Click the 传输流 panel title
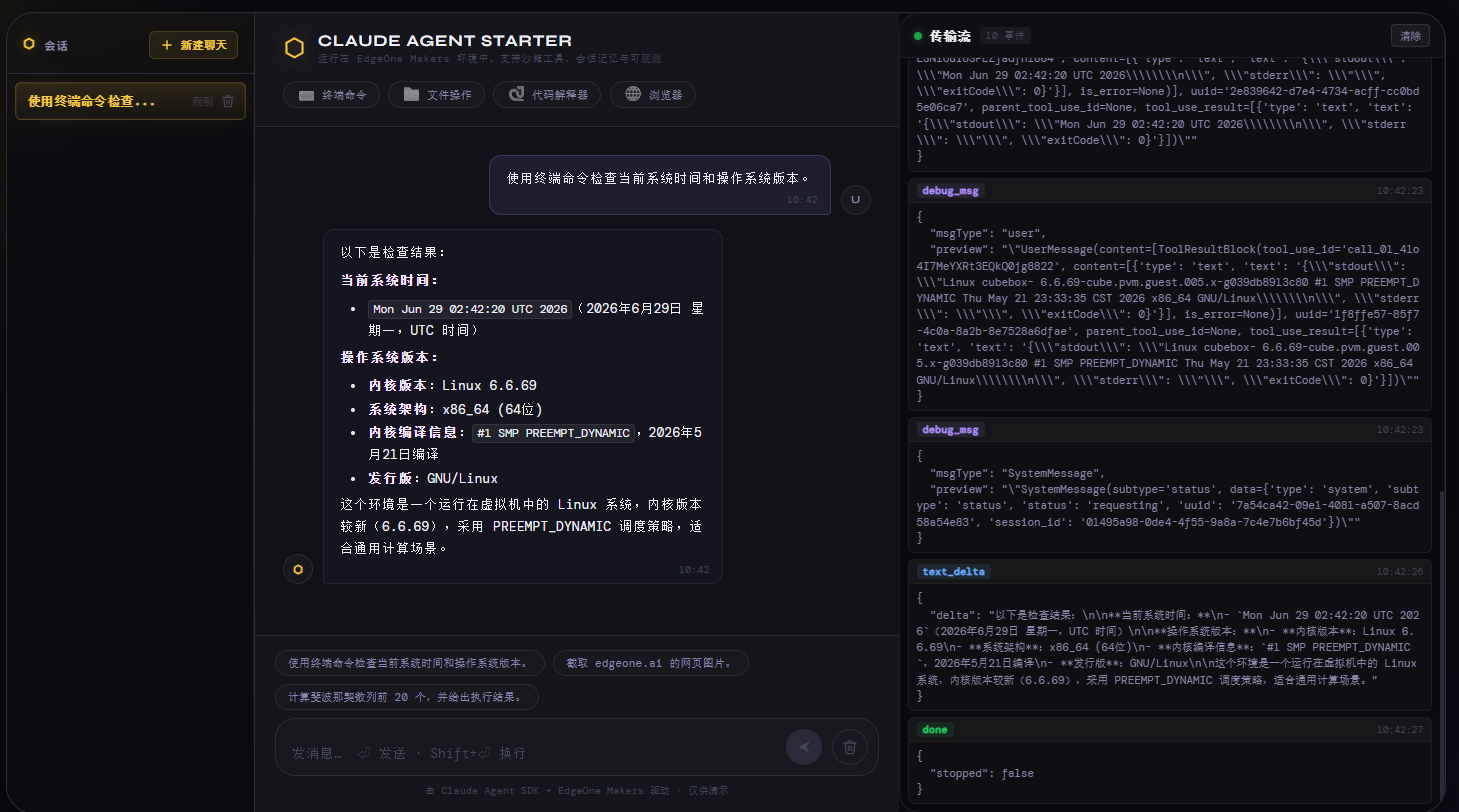 (x=950, y=36)
